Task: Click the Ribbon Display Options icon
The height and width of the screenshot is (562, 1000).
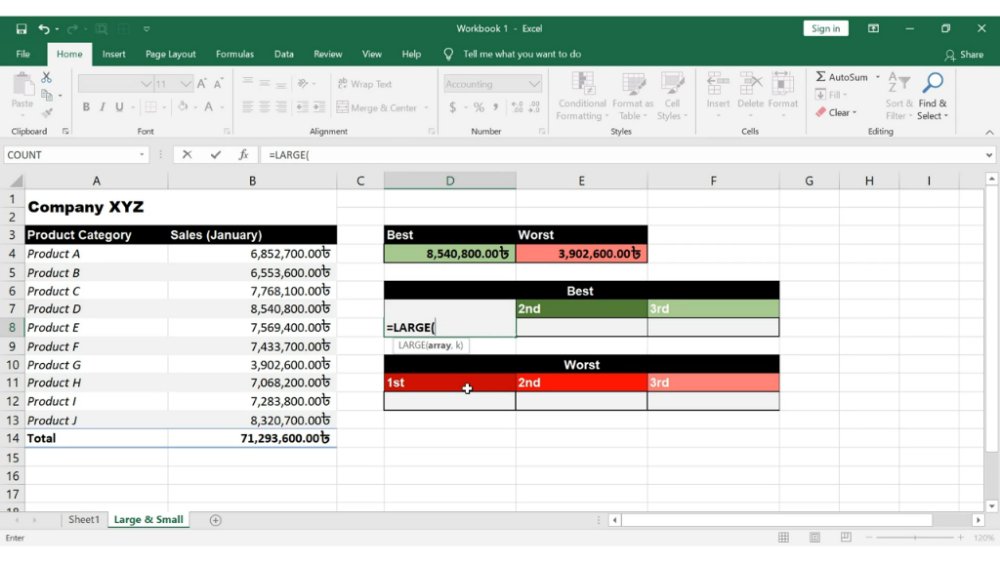Action: [873, 29]
